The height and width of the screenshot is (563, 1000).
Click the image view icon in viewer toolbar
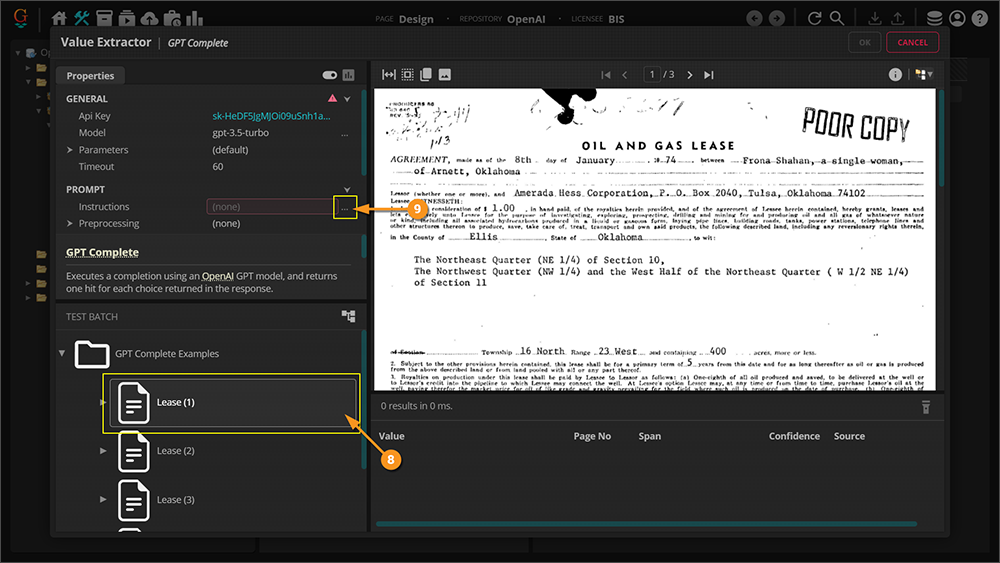pyautogui.click(x=445, y=75)
